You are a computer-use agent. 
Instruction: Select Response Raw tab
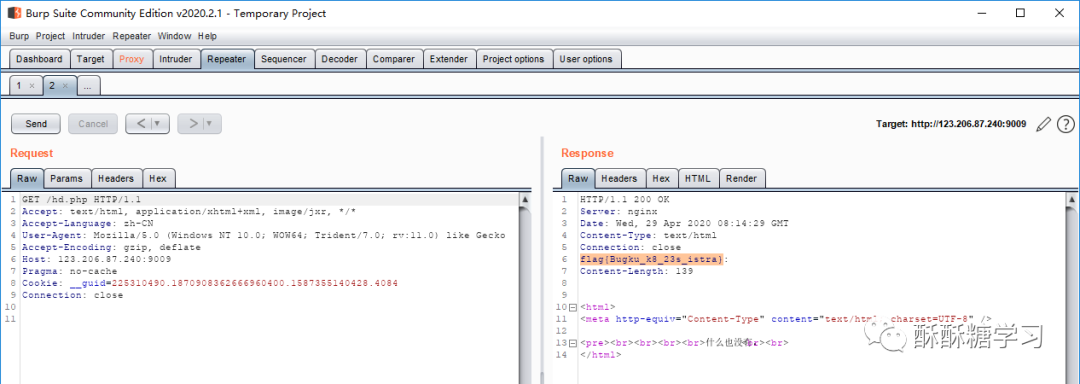tap(578, 178)
